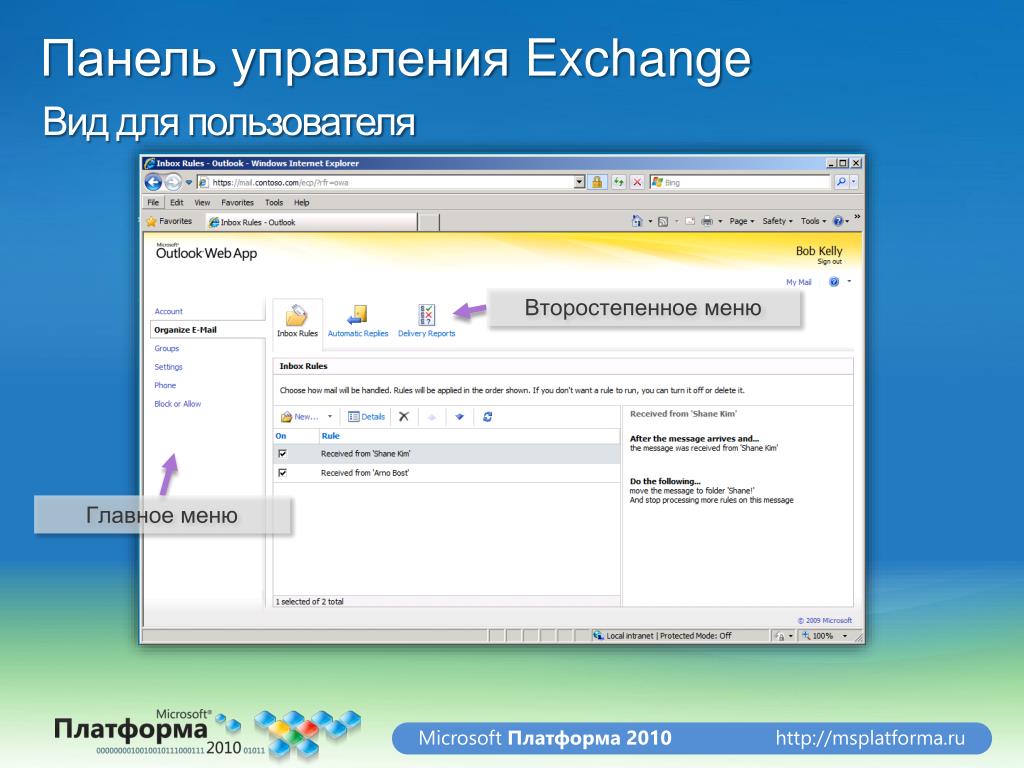Screen dimensions: 1024x768
Task: Select Block or Allow in the left menu
Action: pos(178,404)
